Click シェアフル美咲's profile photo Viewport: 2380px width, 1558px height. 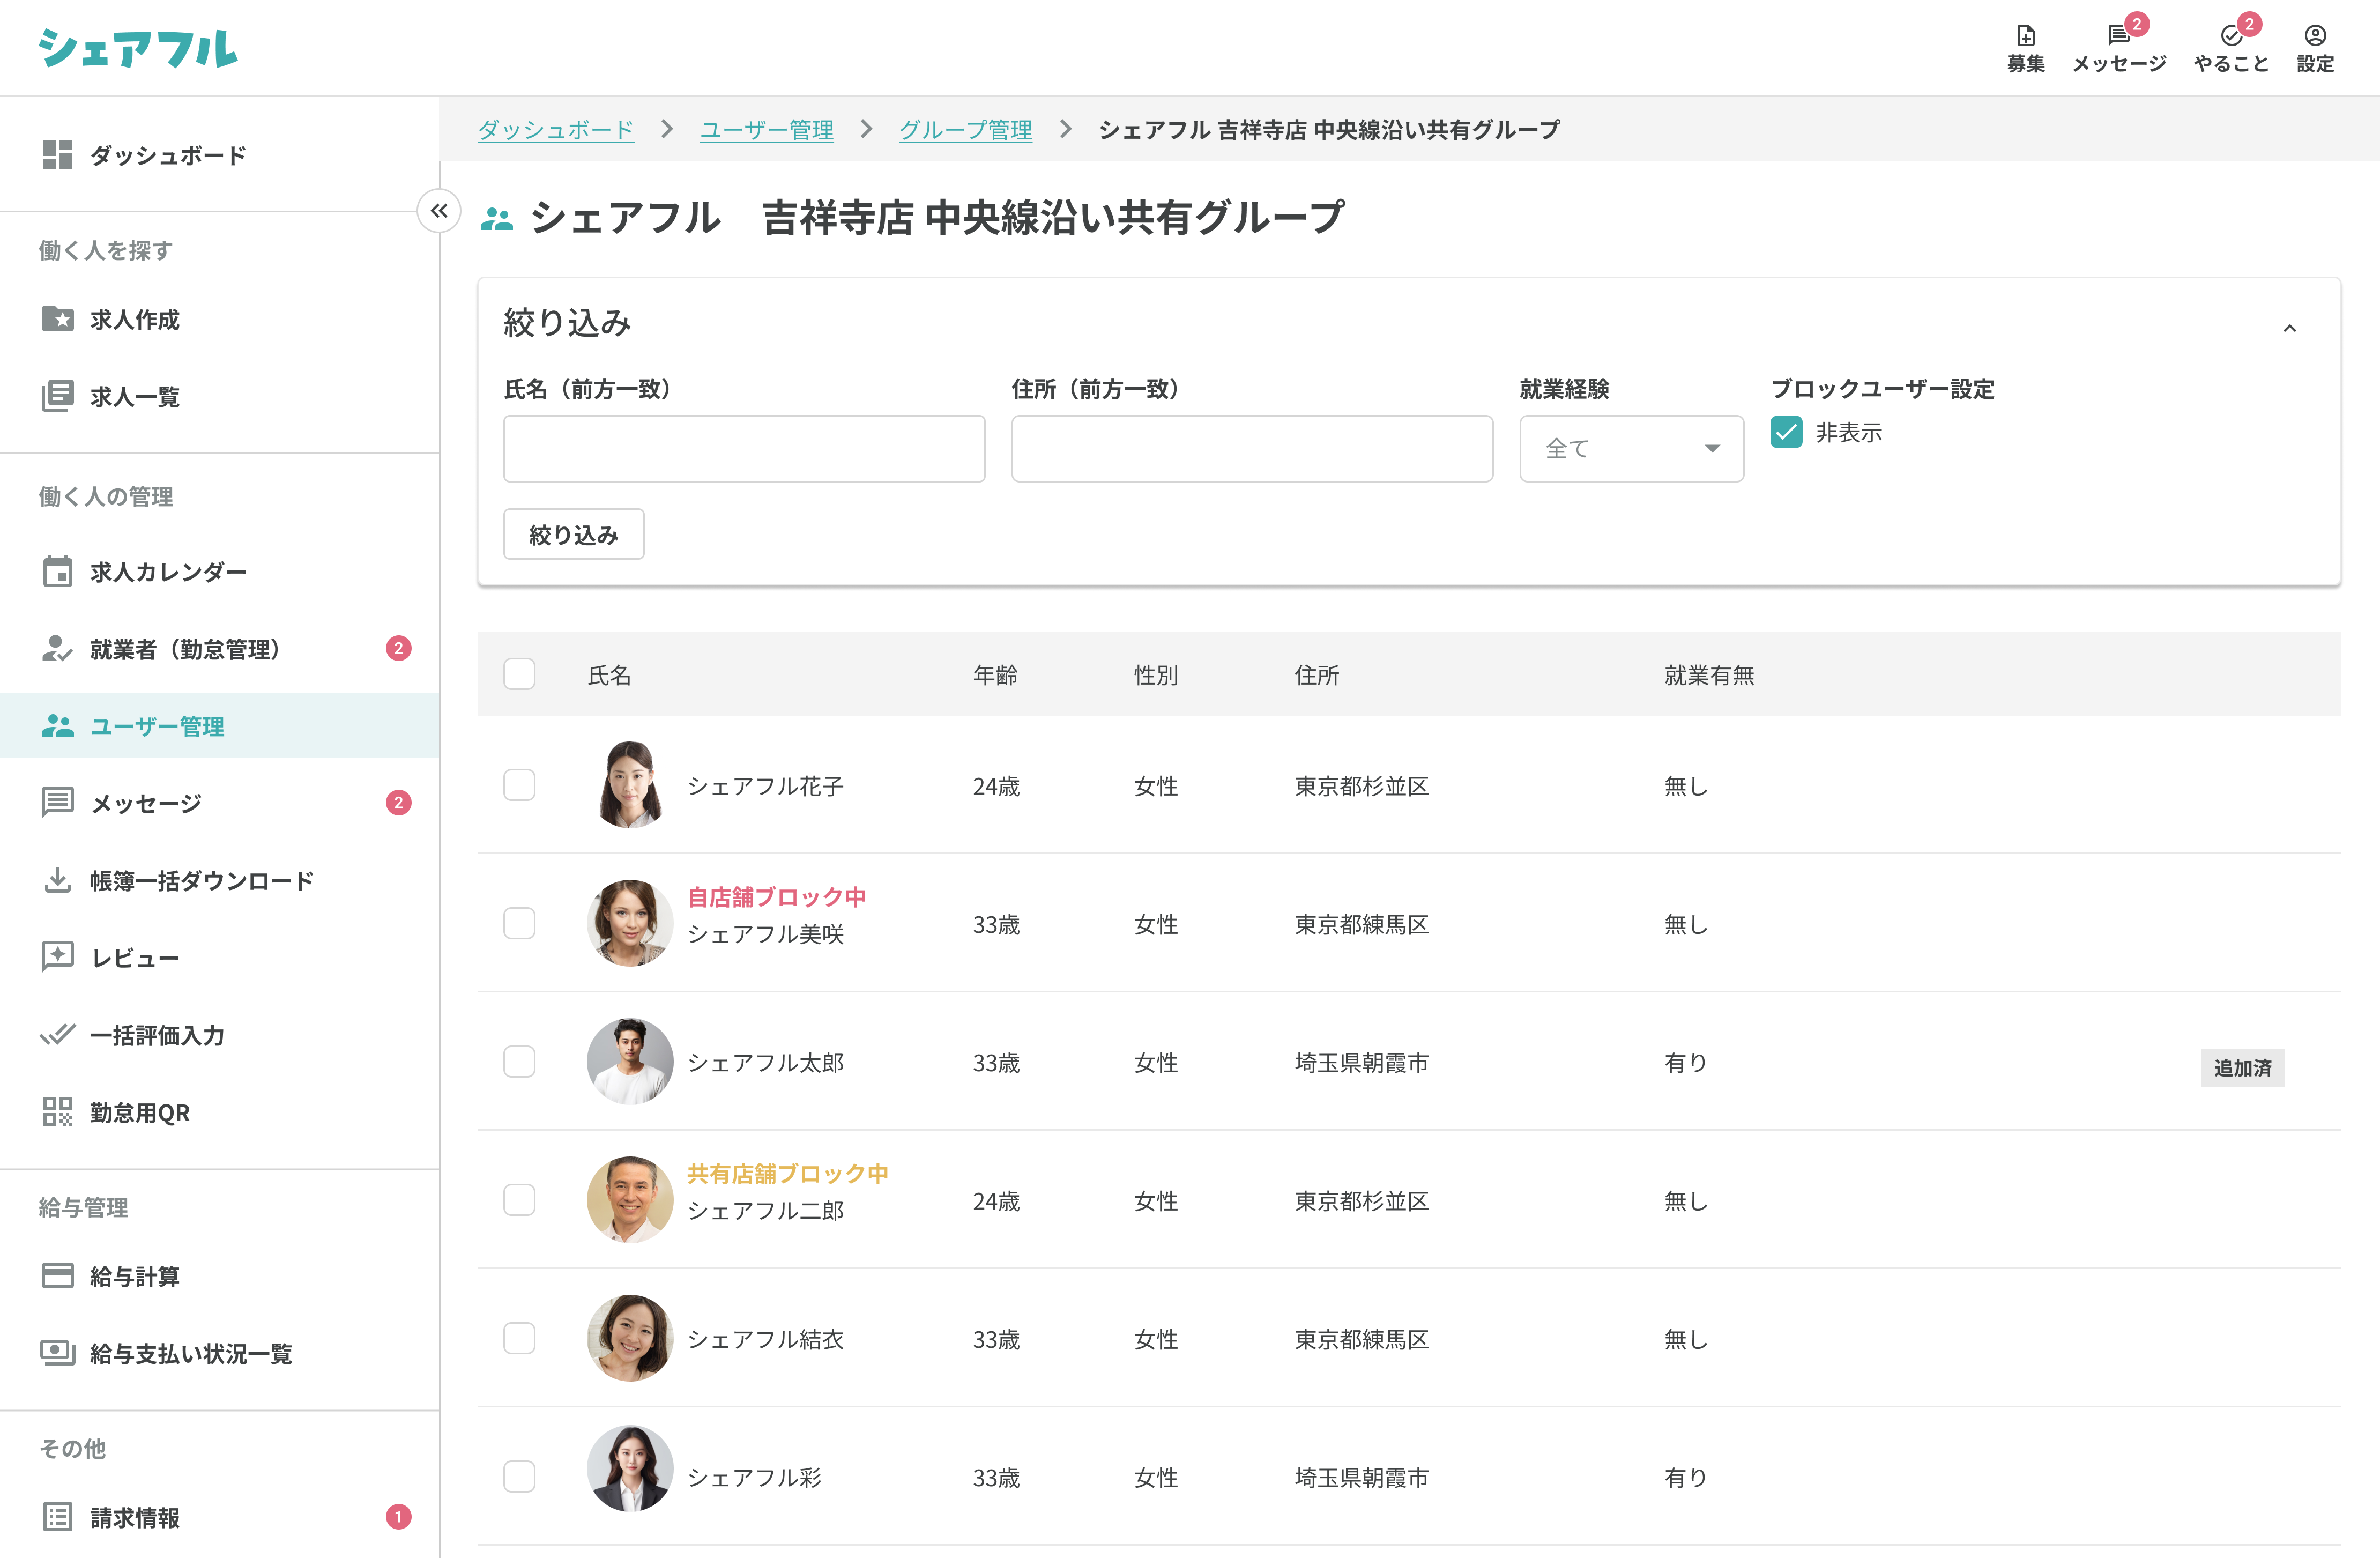pos(629,923)
